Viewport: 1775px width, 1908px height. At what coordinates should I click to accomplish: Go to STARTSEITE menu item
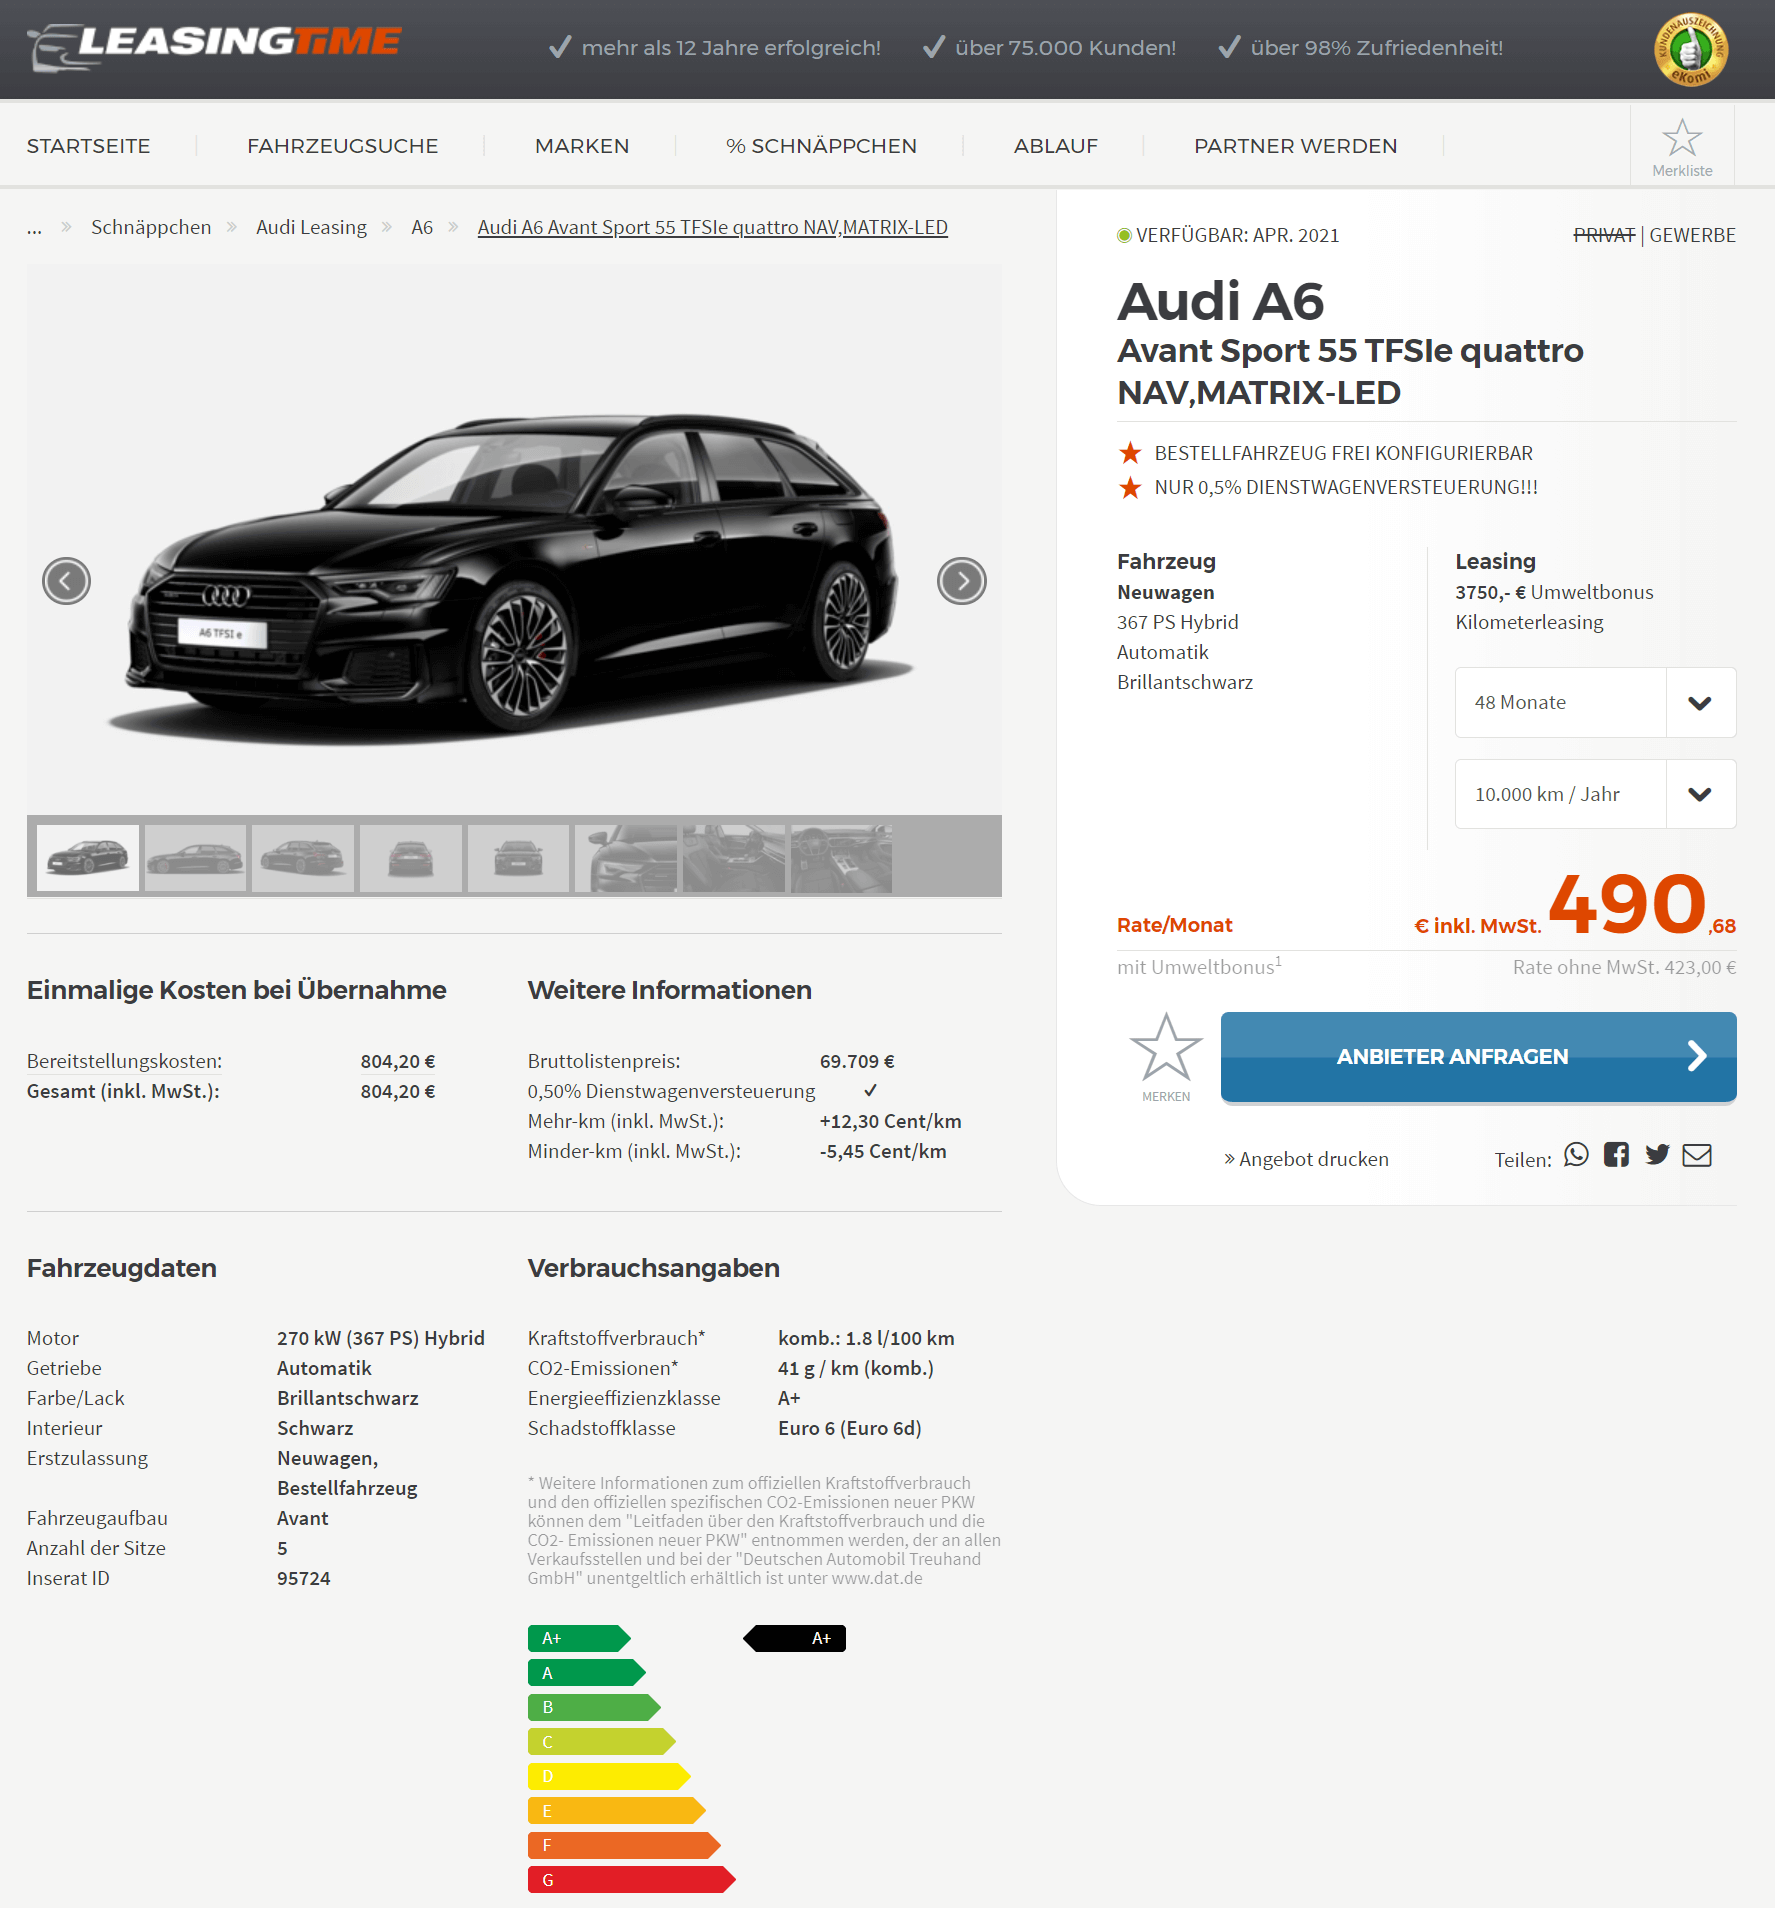pos(88,146)
